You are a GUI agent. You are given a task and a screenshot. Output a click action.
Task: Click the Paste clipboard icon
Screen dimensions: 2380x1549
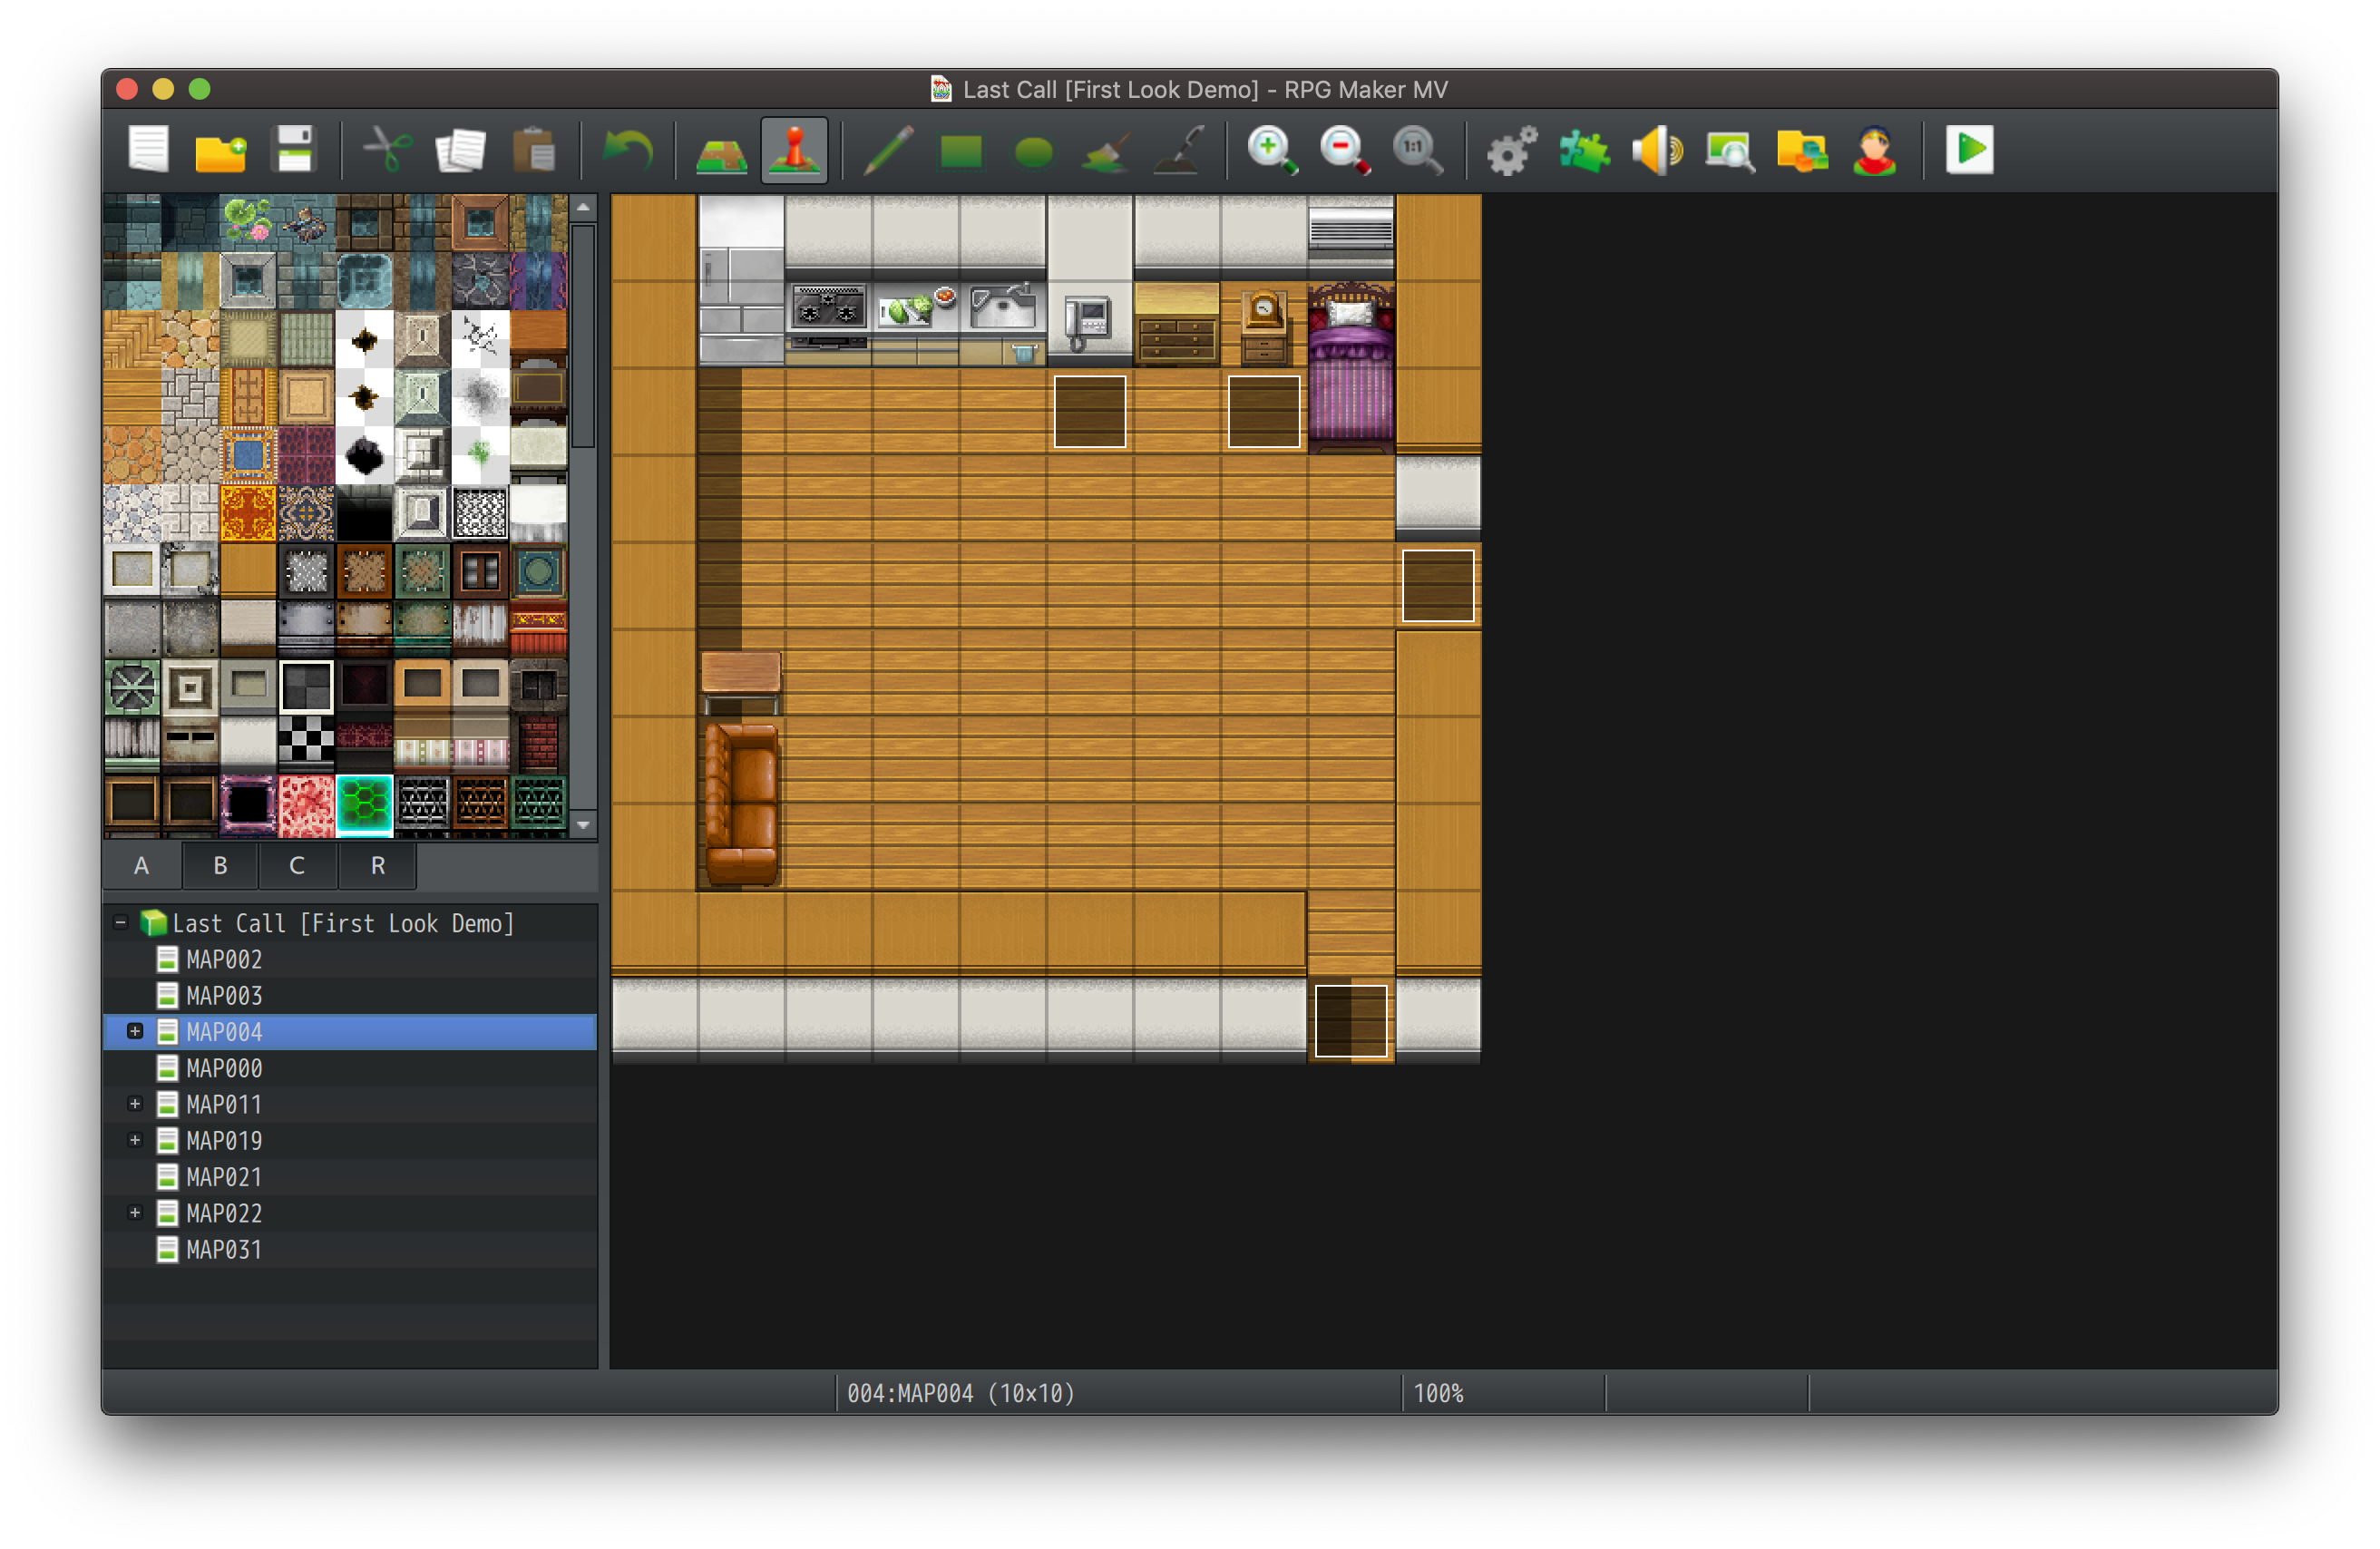point(534,151)
